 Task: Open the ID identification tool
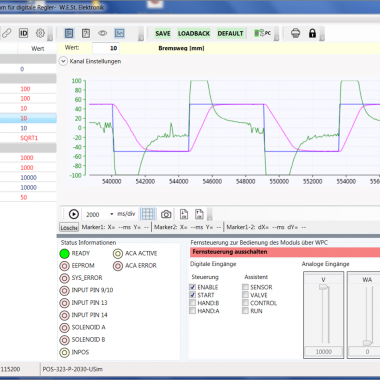click(x=23, y=33)
